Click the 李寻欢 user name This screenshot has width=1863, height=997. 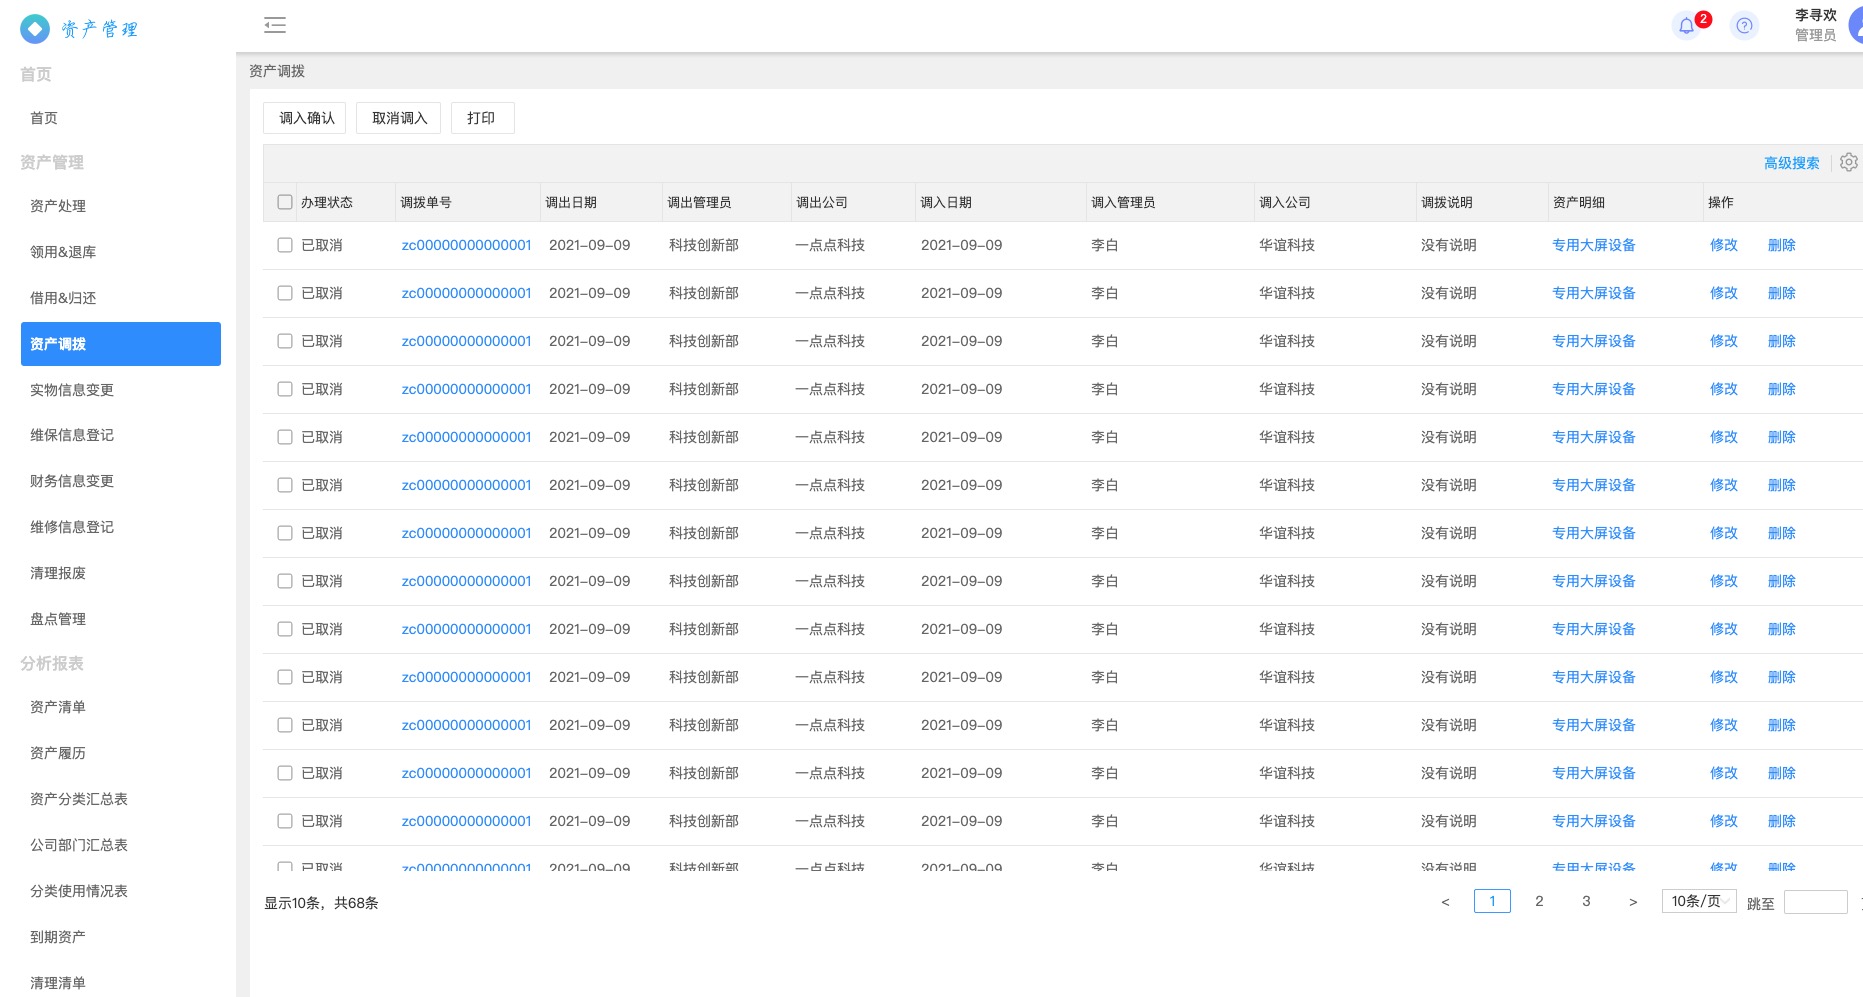tap(1816, 15)
